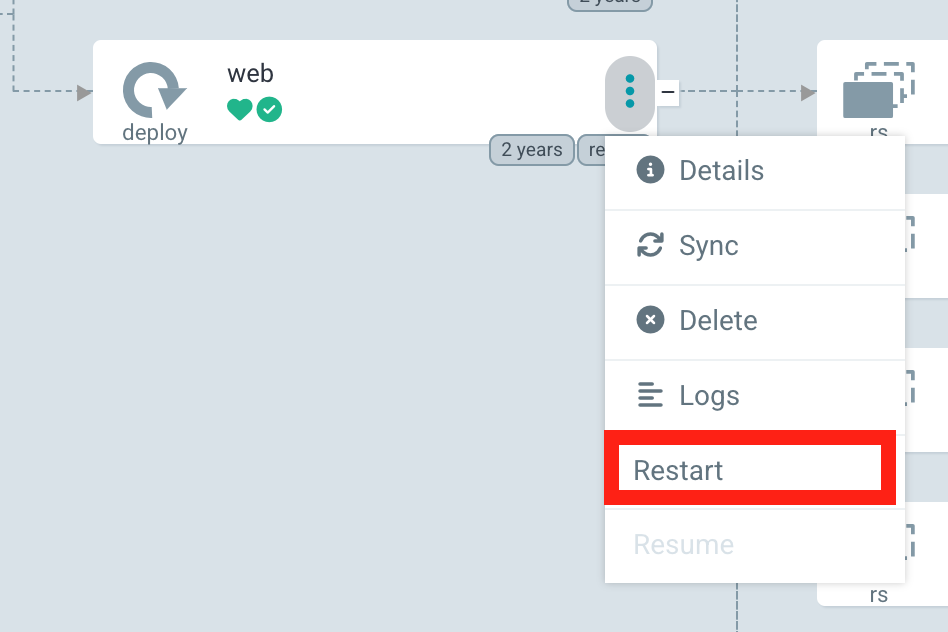This screenshot has height=632, width=948.
Task: Click the green heart health status icon
Action: click(240, 110)
